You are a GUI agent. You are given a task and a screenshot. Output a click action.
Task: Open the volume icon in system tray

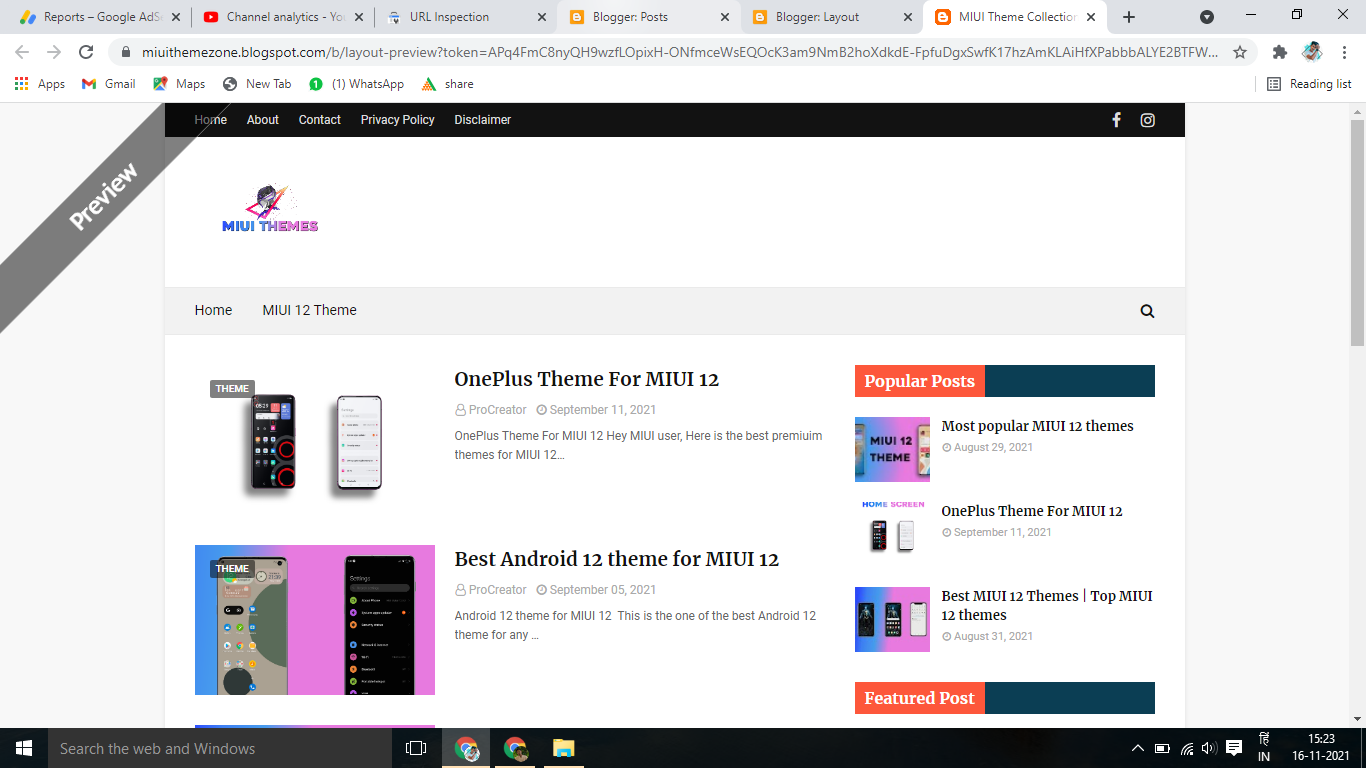coord(1209,748)
